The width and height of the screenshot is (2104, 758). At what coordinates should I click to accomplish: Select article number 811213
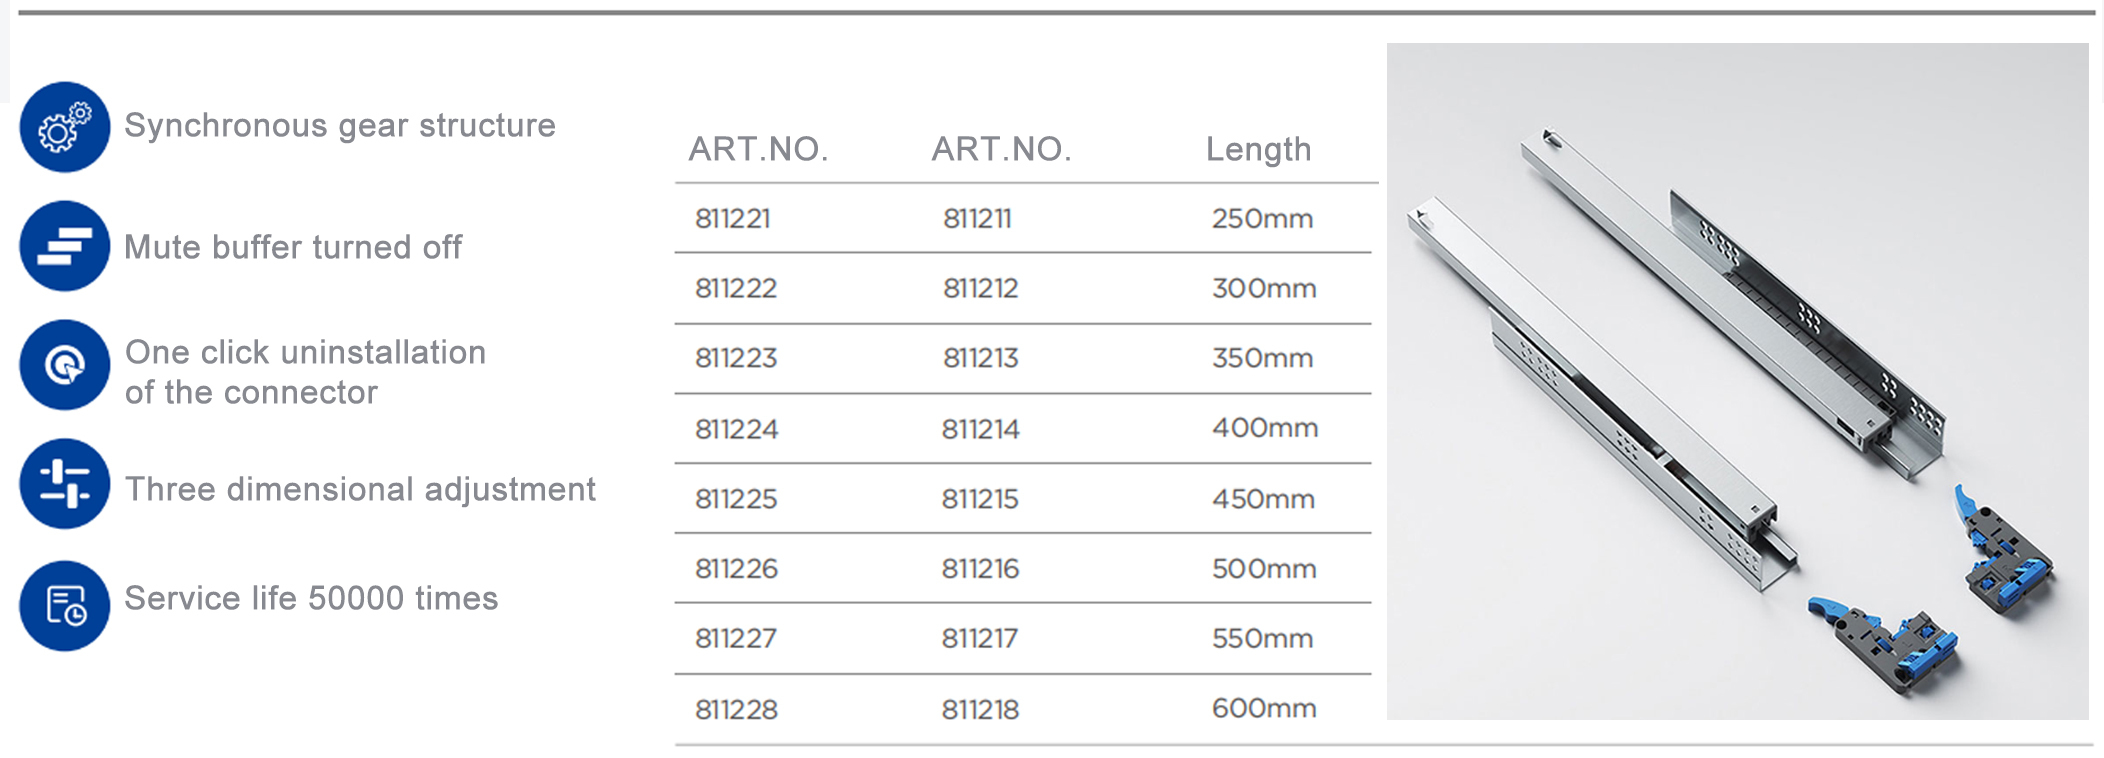coord(980,358)
